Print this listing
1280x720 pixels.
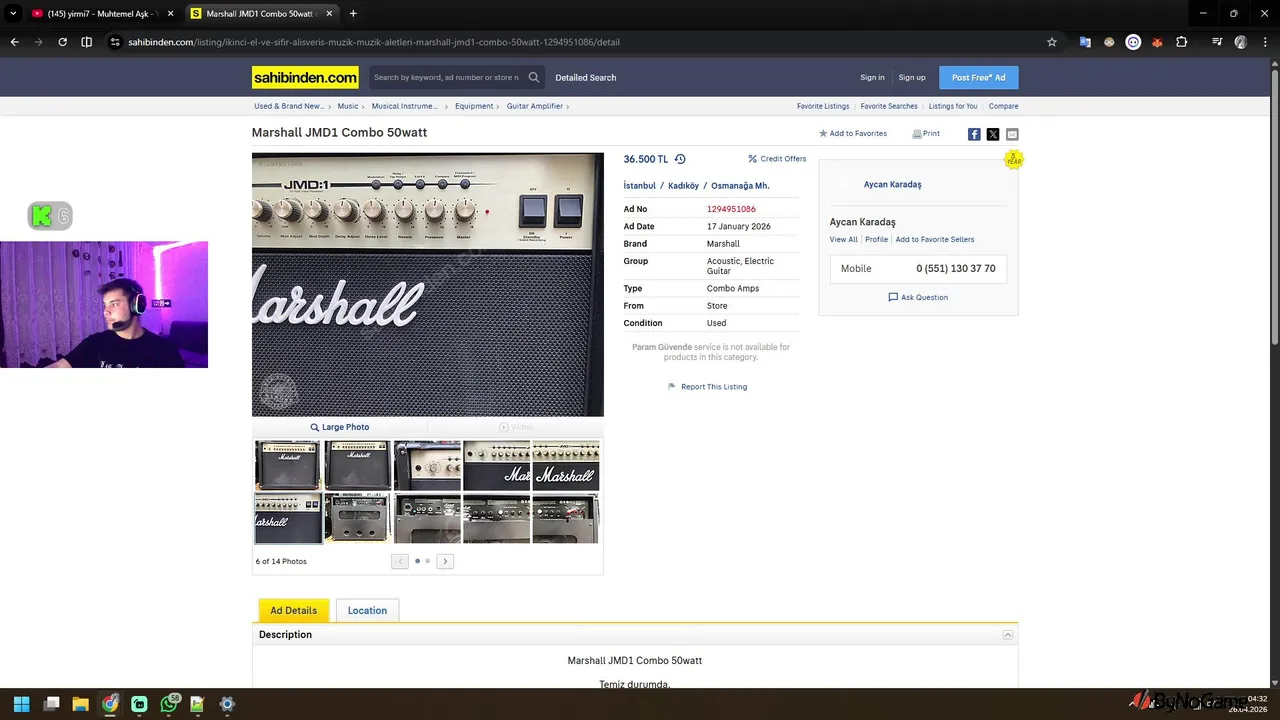(x=926, y=133)
